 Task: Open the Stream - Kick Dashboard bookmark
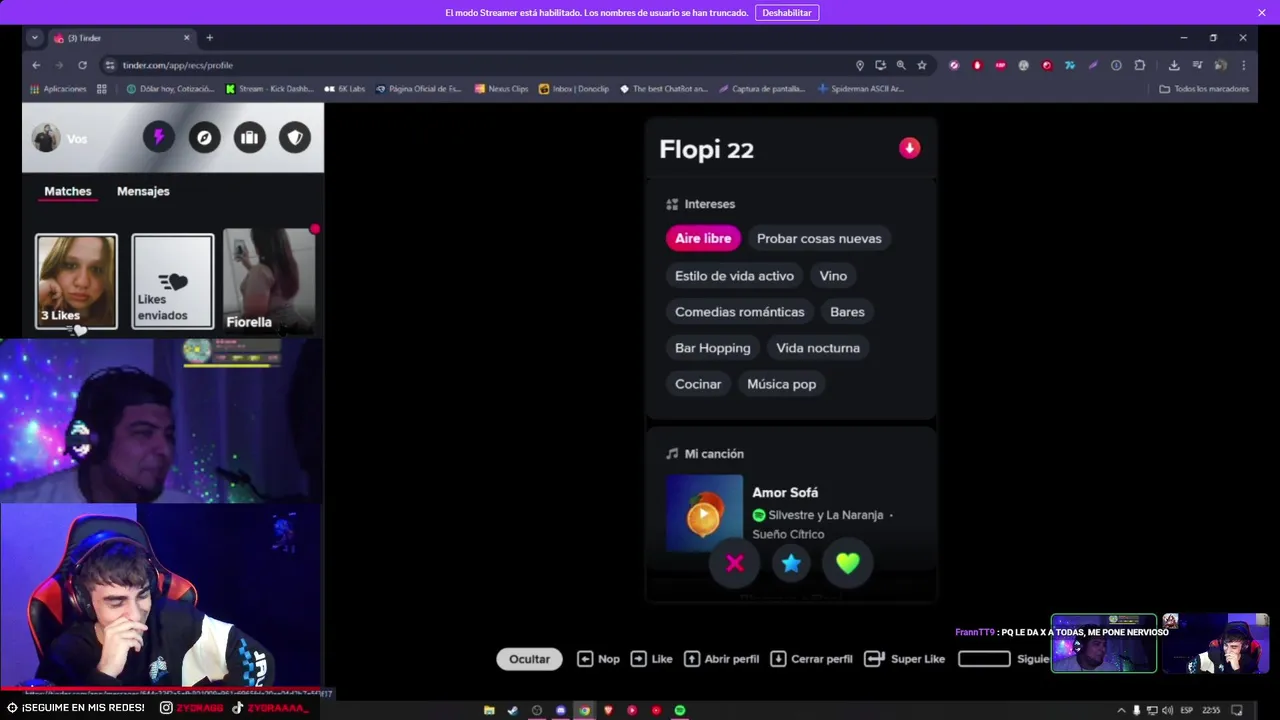(x=269, y=89)
